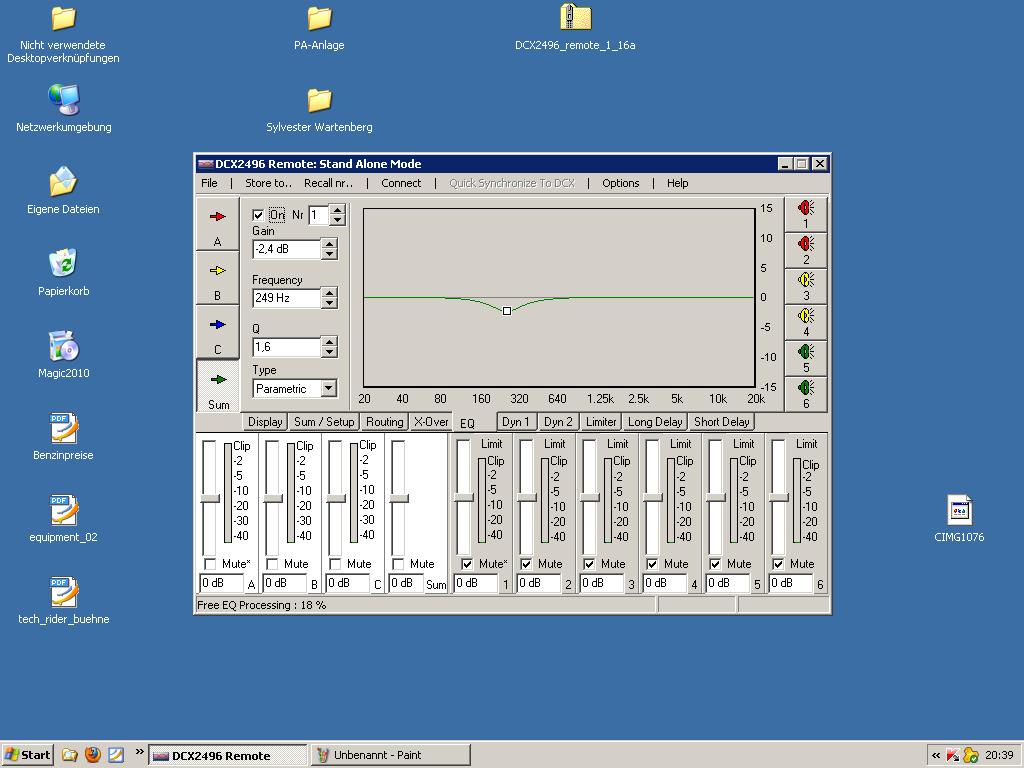Viewport: 1024px width, 768px height.
Task: Click the Frequency value field
Action: (287, 298)
